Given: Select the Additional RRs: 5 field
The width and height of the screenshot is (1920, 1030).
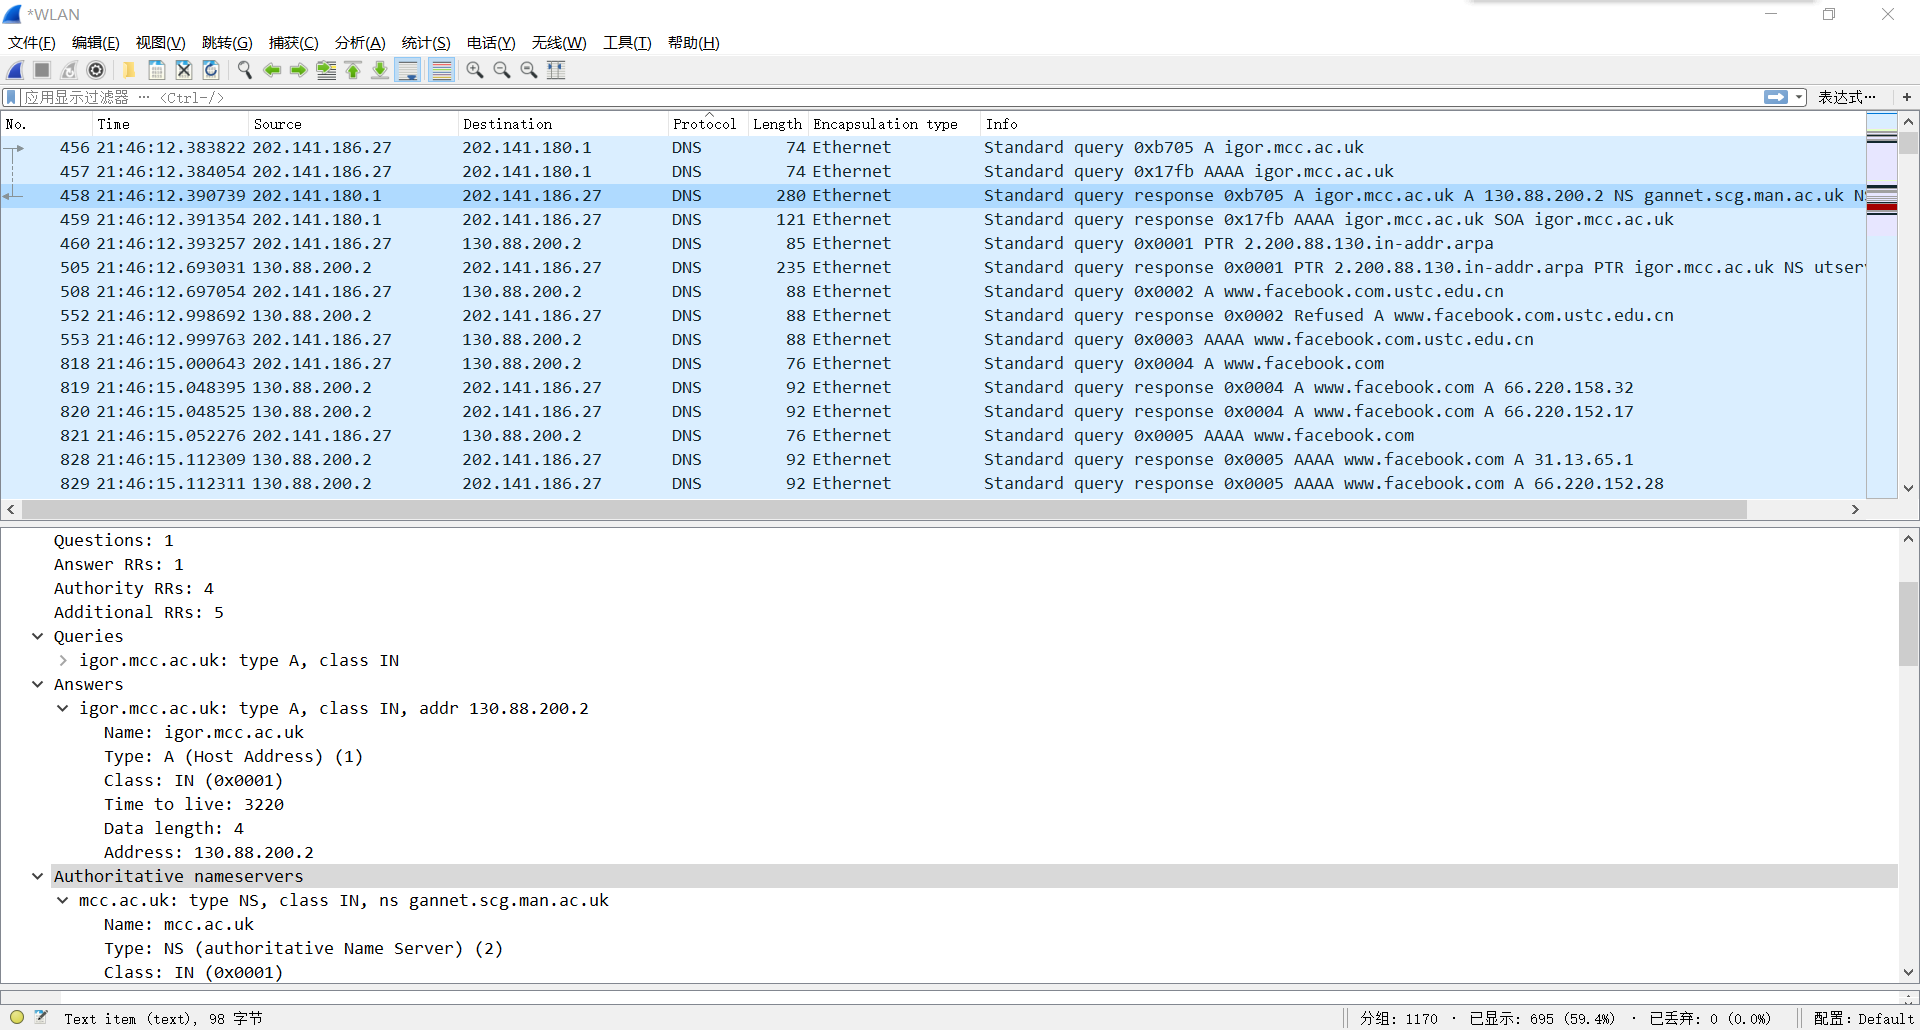Looking at the screenshot, I should 139,612.
